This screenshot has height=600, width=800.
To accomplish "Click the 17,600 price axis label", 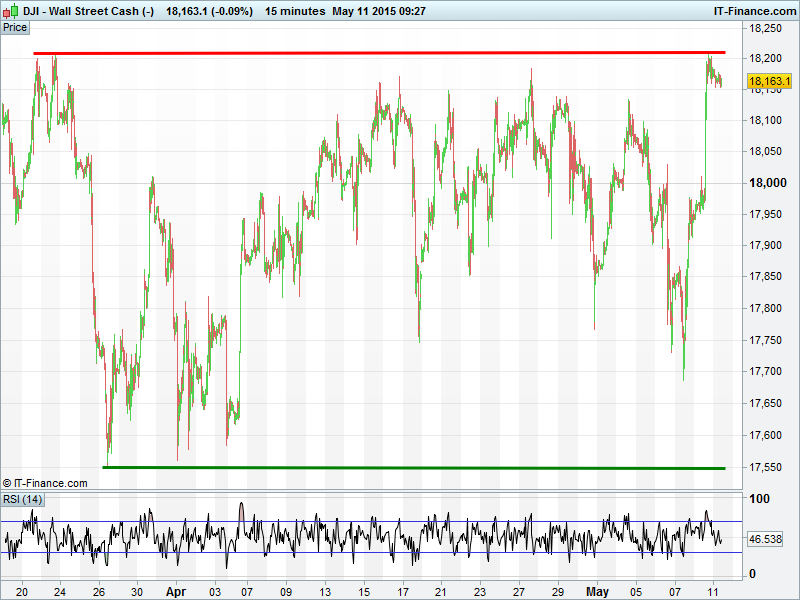I will (x=765, y=435).
